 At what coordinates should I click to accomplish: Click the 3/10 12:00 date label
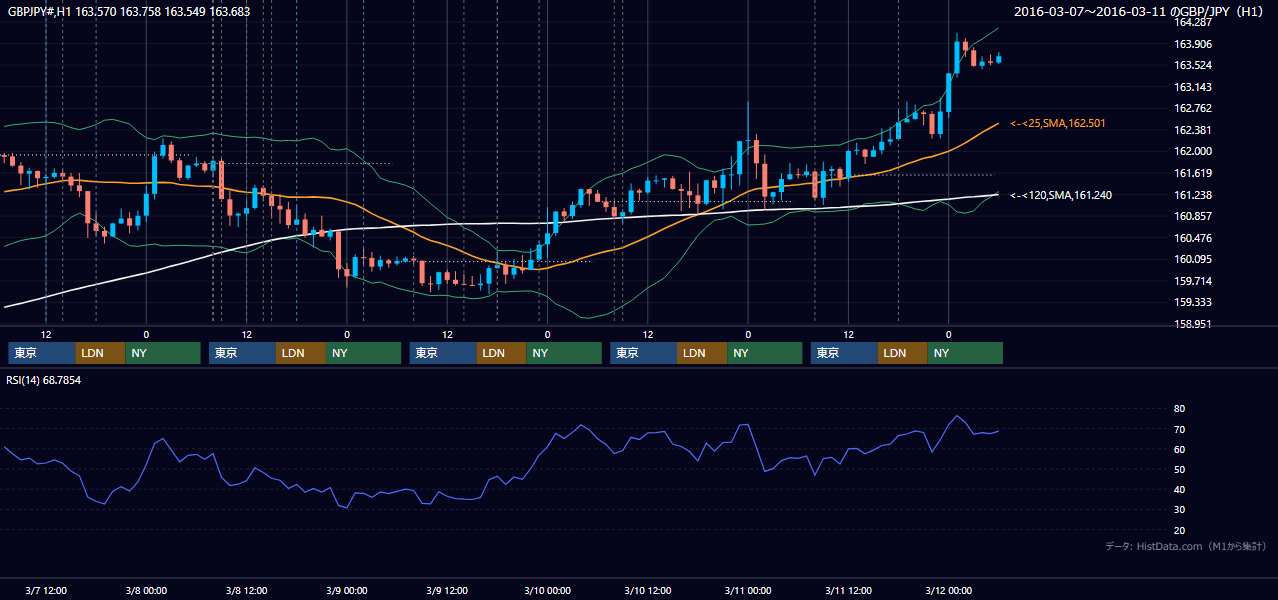[647, 590]
